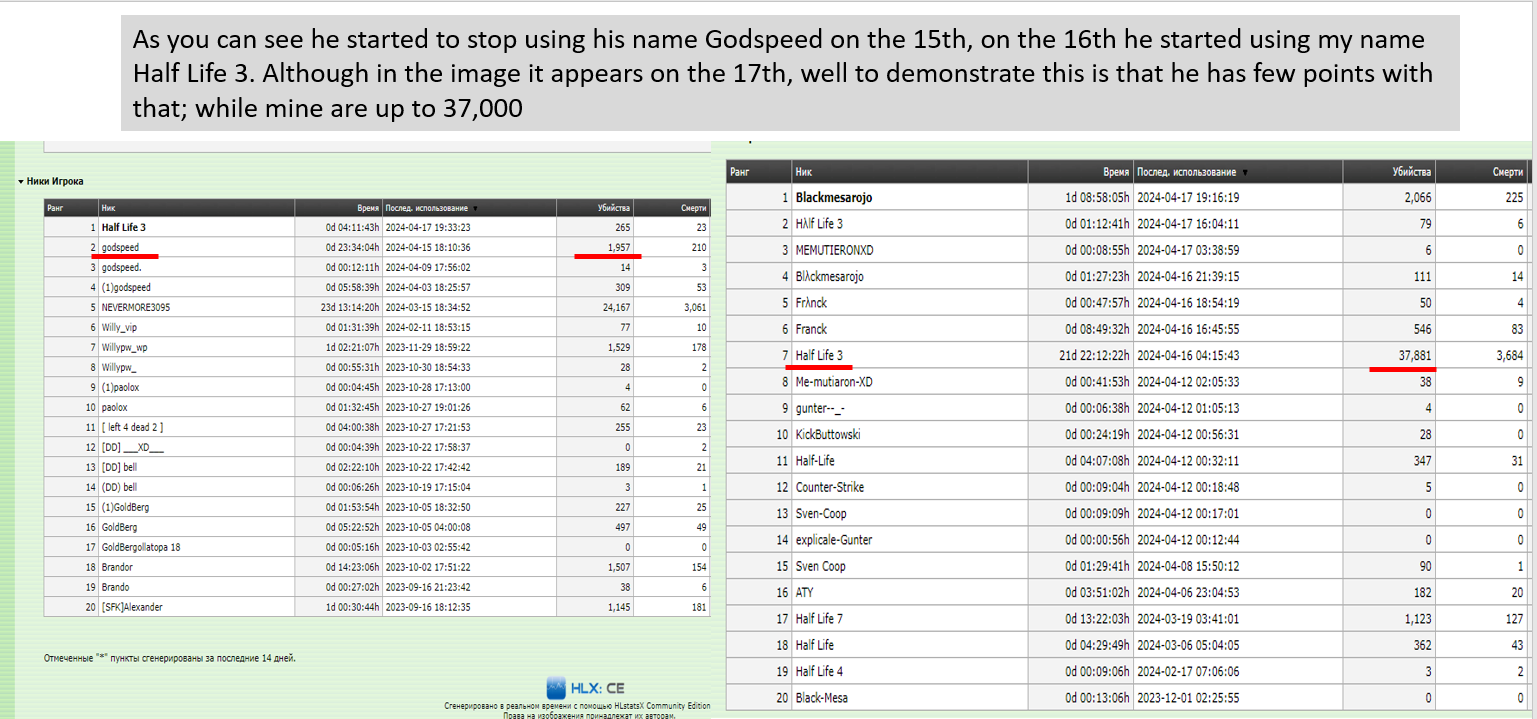Collapse the Ники Игрока section
Image resolution: width=1537 pixels, height=719 pixels.
[20, 181]
